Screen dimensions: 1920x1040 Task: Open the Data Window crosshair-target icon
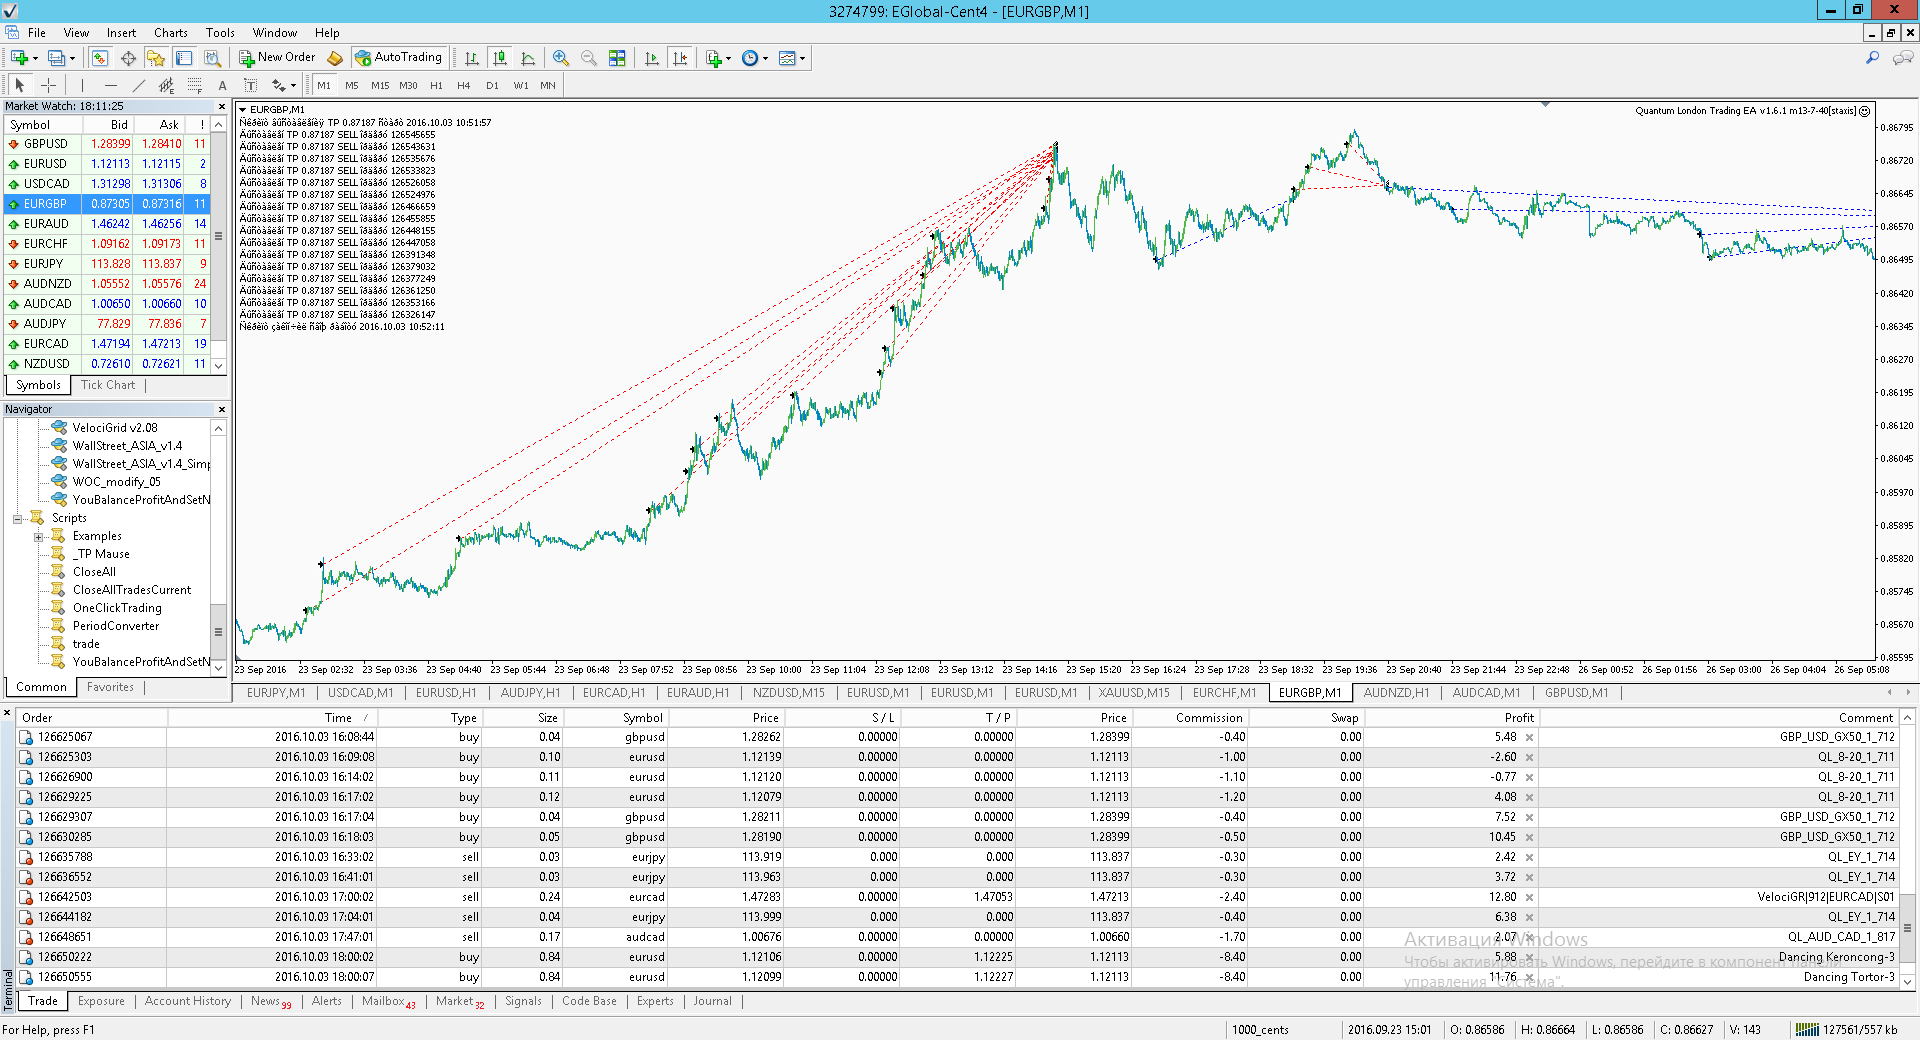pos(128,58)
